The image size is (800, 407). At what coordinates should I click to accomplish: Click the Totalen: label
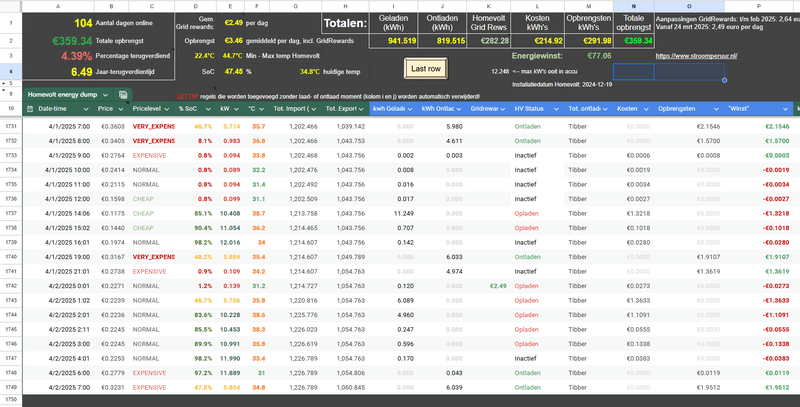click(345, 23)
